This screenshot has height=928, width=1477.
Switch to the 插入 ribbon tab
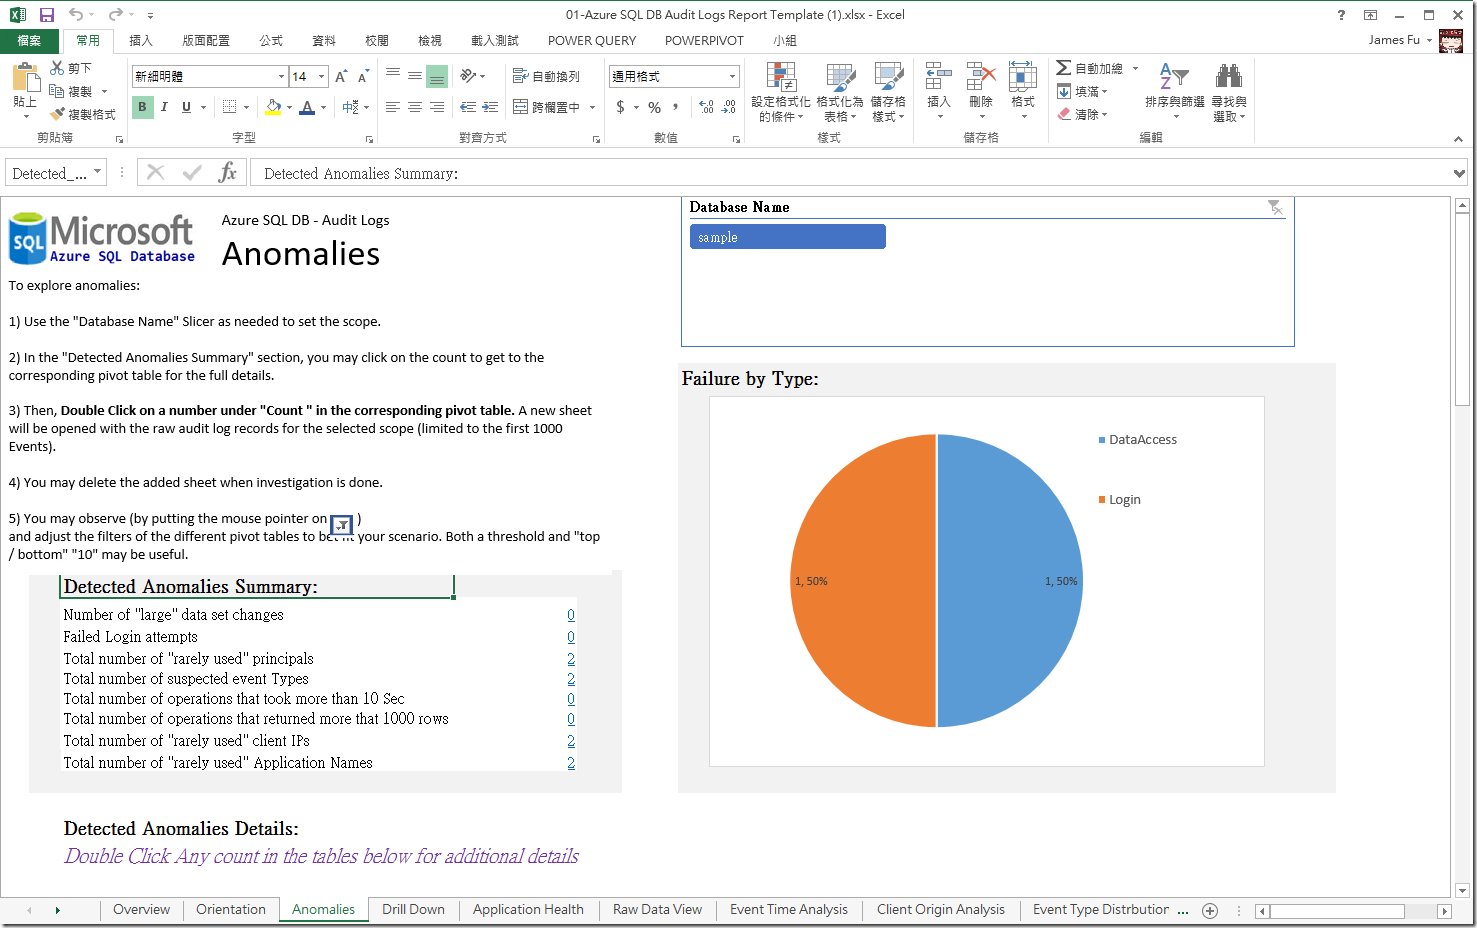(x=141, y=41)
